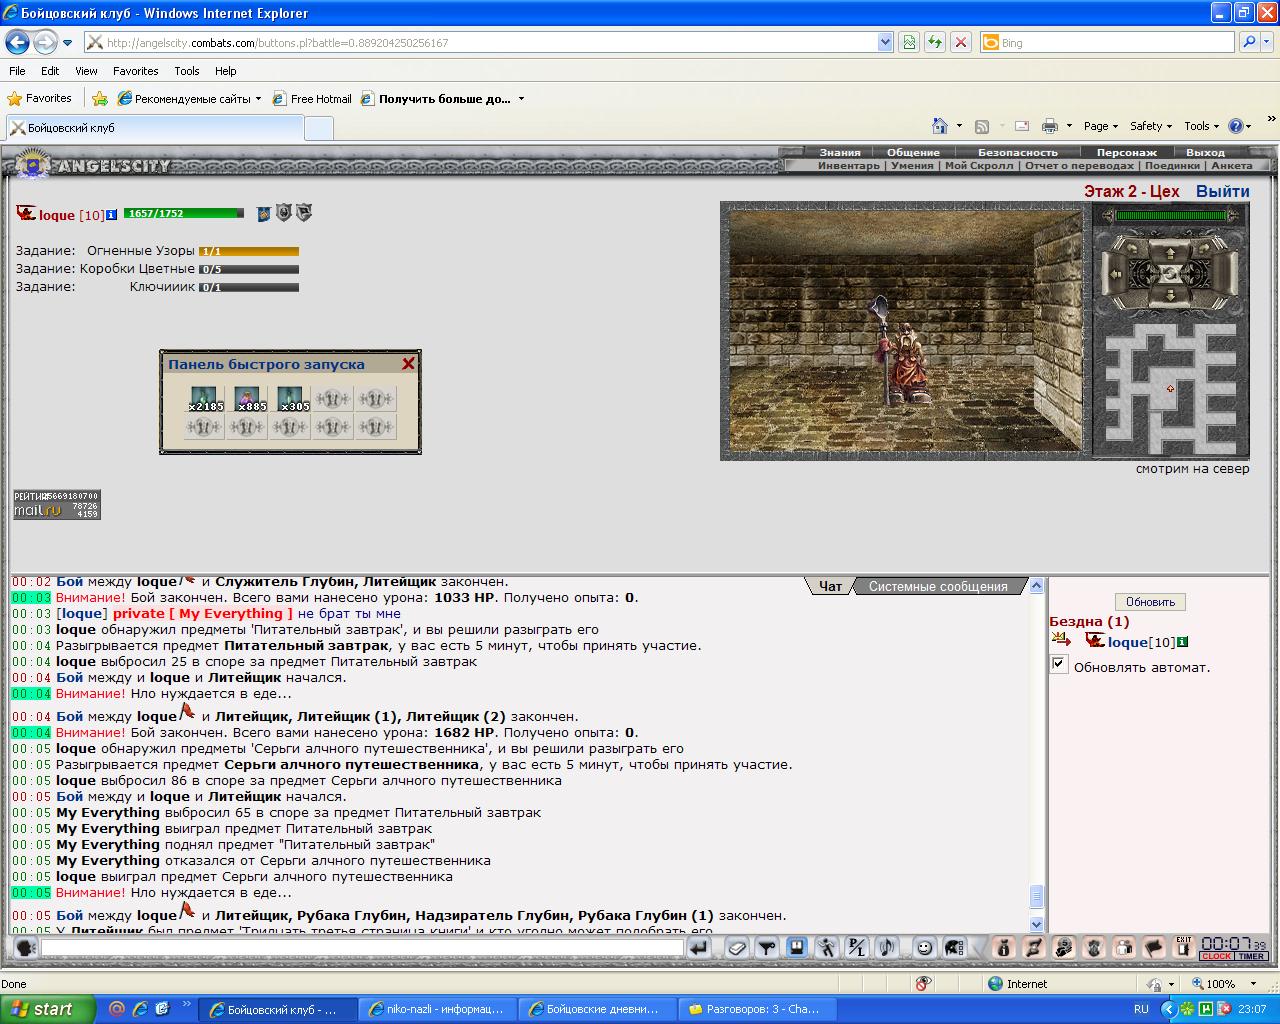Click the 'Обновить' refresh button
Screen dimensions: 1280x1024
point(1150,602)
